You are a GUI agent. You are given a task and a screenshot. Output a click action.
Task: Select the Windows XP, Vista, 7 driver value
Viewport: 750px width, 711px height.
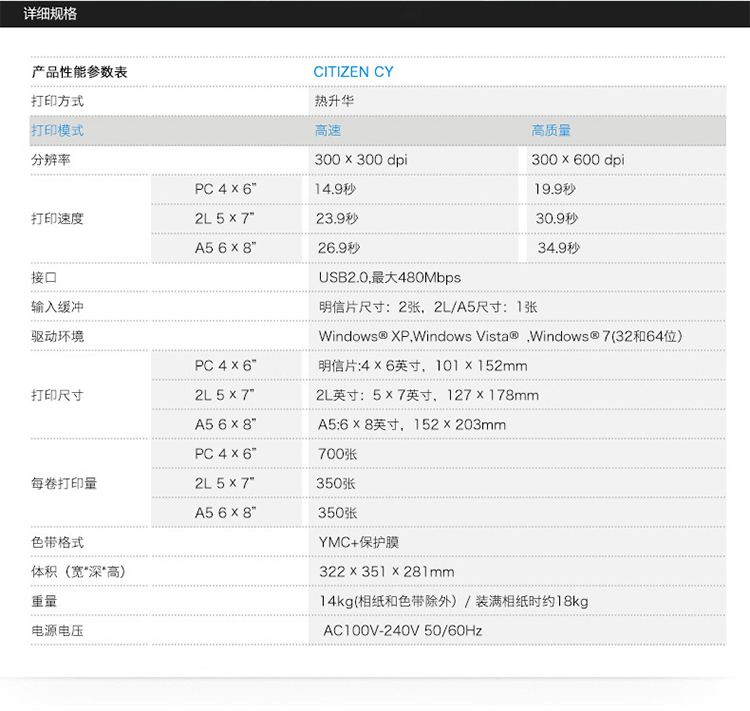pos(500,336)
